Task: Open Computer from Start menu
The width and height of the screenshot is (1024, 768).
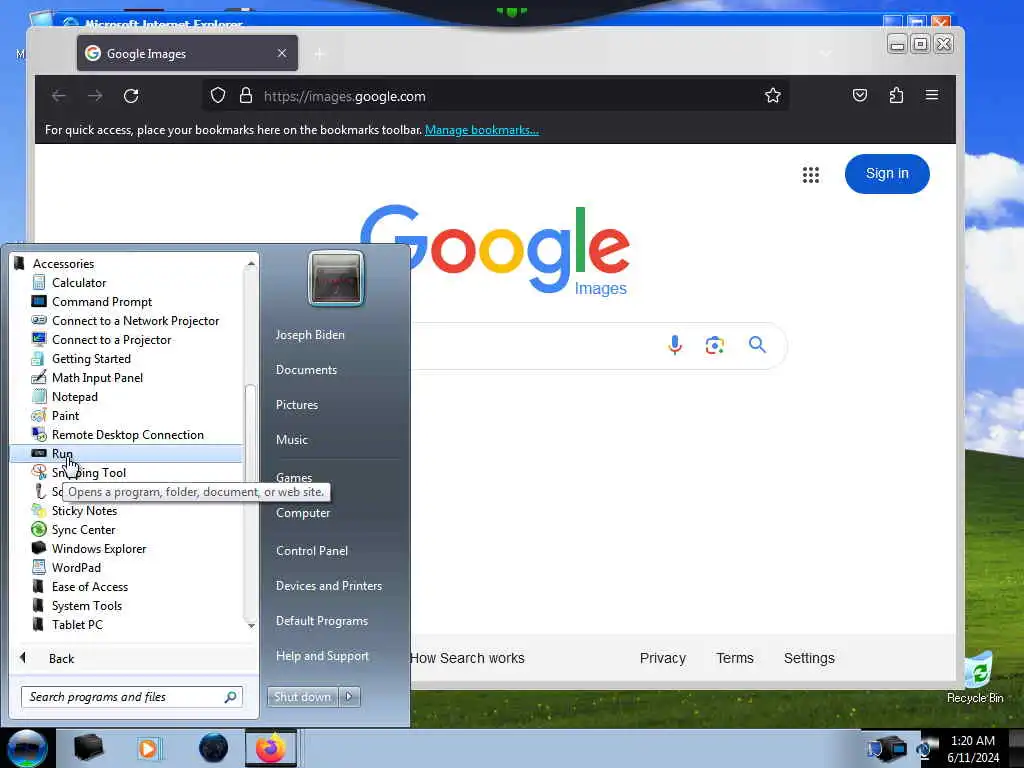Action: [302, 513]
